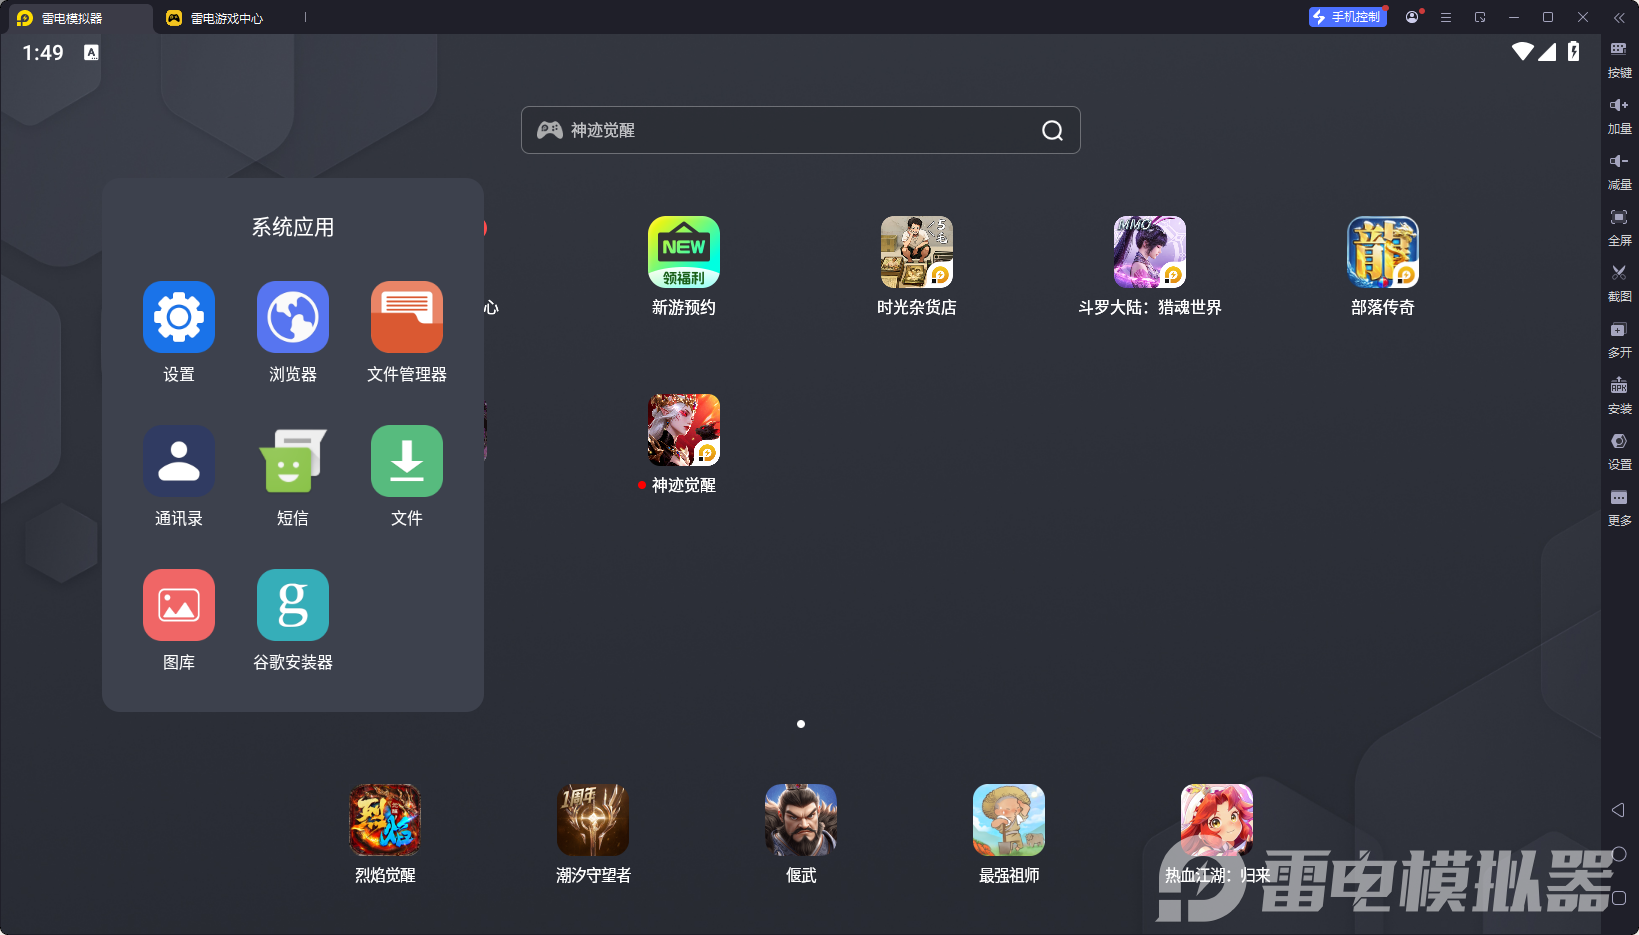Screen dimensions: 1639x935
Task: Launch 热血江湖：归来 from the dock
Action: [x=1217, y=820]
